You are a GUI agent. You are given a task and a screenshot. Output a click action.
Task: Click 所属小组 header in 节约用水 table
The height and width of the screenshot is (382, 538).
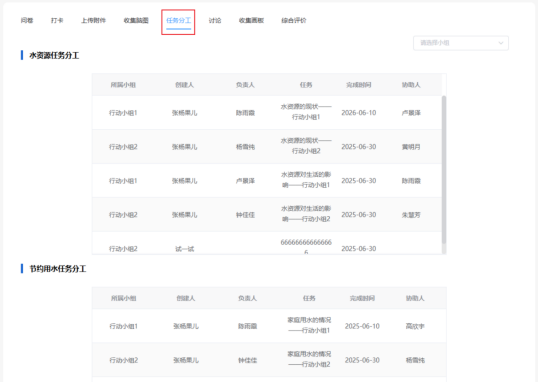[x=124, y=298]
